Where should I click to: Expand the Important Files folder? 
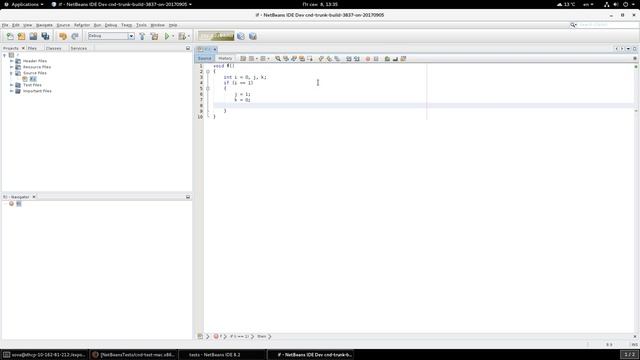[x=12, y=91]
